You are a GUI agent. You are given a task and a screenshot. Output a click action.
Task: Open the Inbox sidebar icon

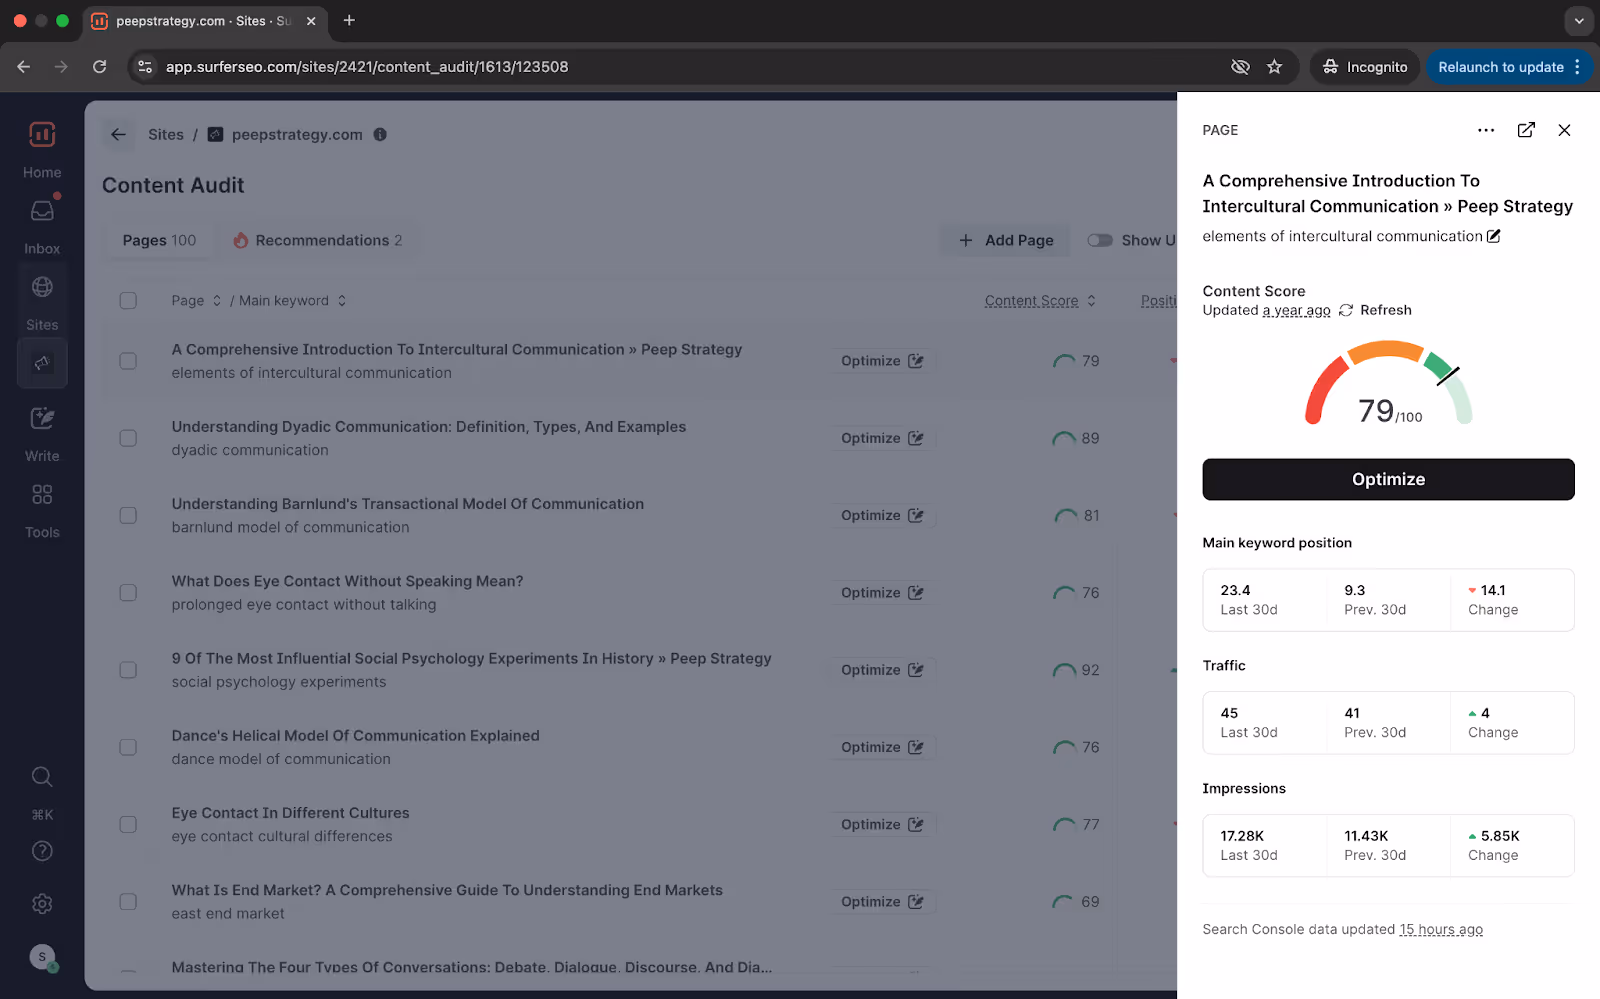(x=42, y=211)
